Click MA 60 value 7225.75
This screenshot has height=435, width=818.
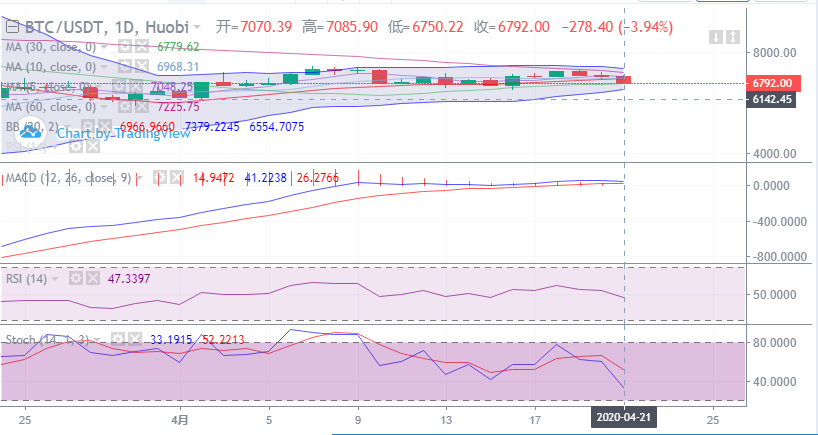(x=178, y=107)
